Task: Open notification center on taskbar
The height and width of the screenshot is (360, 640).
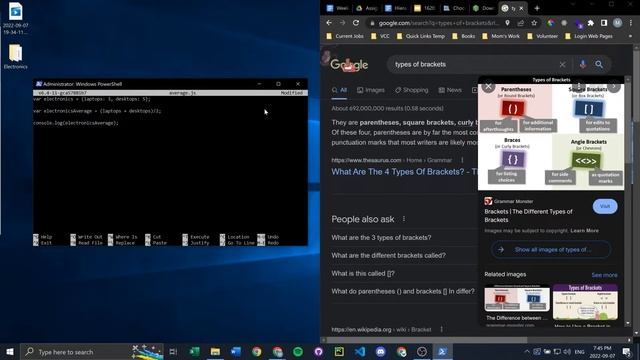Action: coord(626,351)
